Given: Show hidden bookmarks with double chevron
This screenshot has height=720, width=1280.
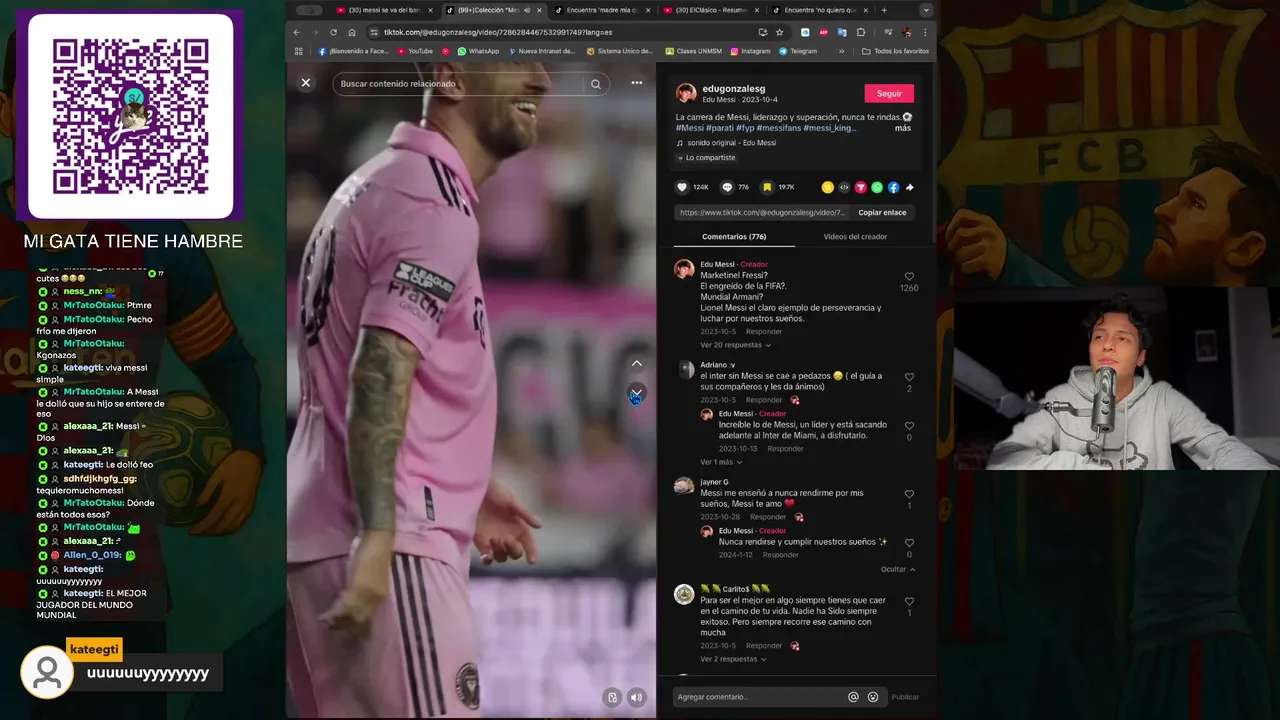Looking at the screenshot, I should pos(841,51).
